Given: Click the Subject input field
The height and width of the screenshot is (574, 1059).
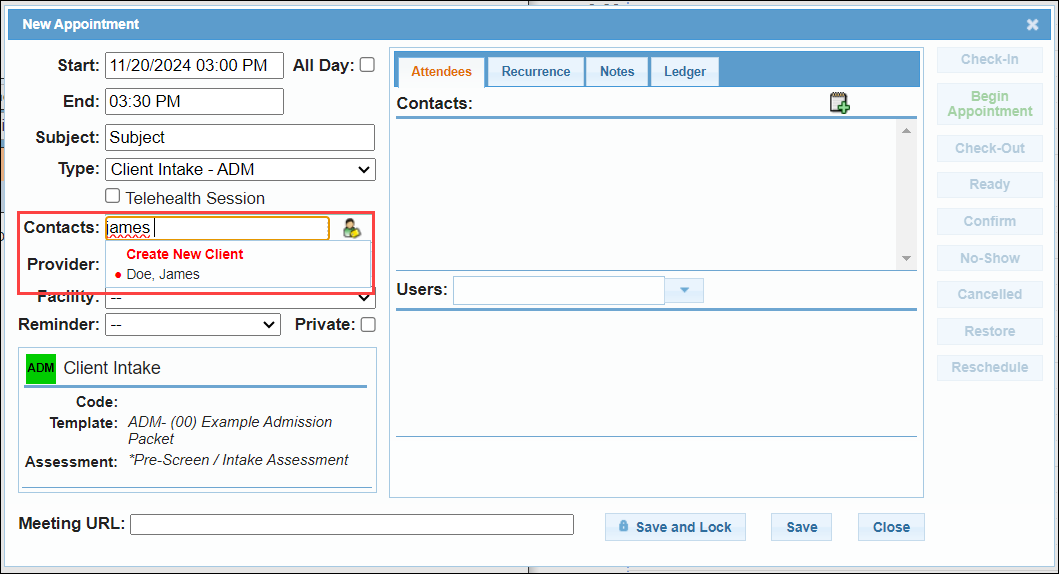Looking at the screenshot, I should coord(240,137).
